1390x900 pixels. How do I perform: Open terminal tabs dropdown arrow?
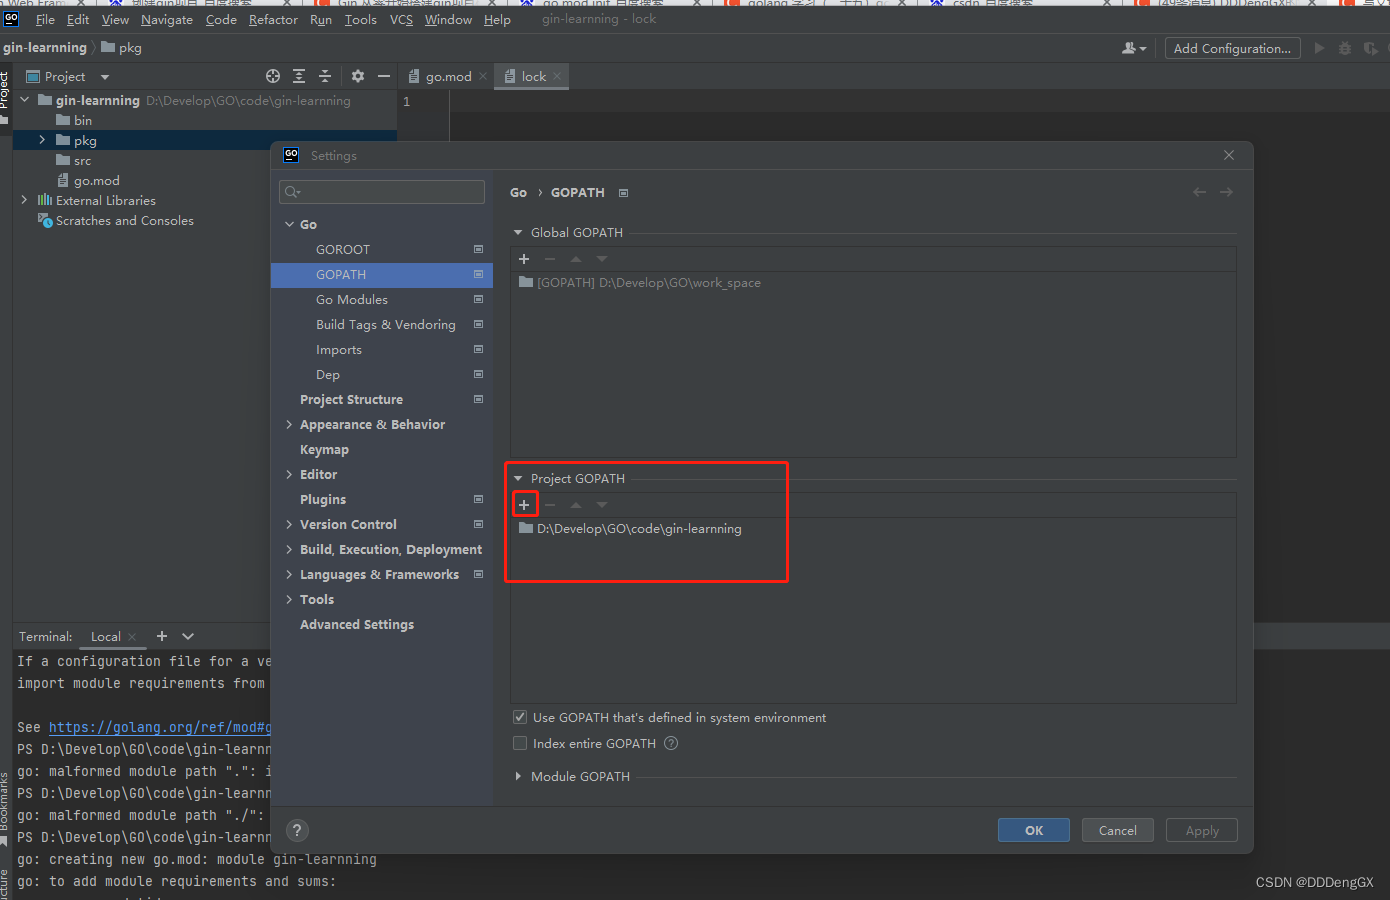point(188,636)
